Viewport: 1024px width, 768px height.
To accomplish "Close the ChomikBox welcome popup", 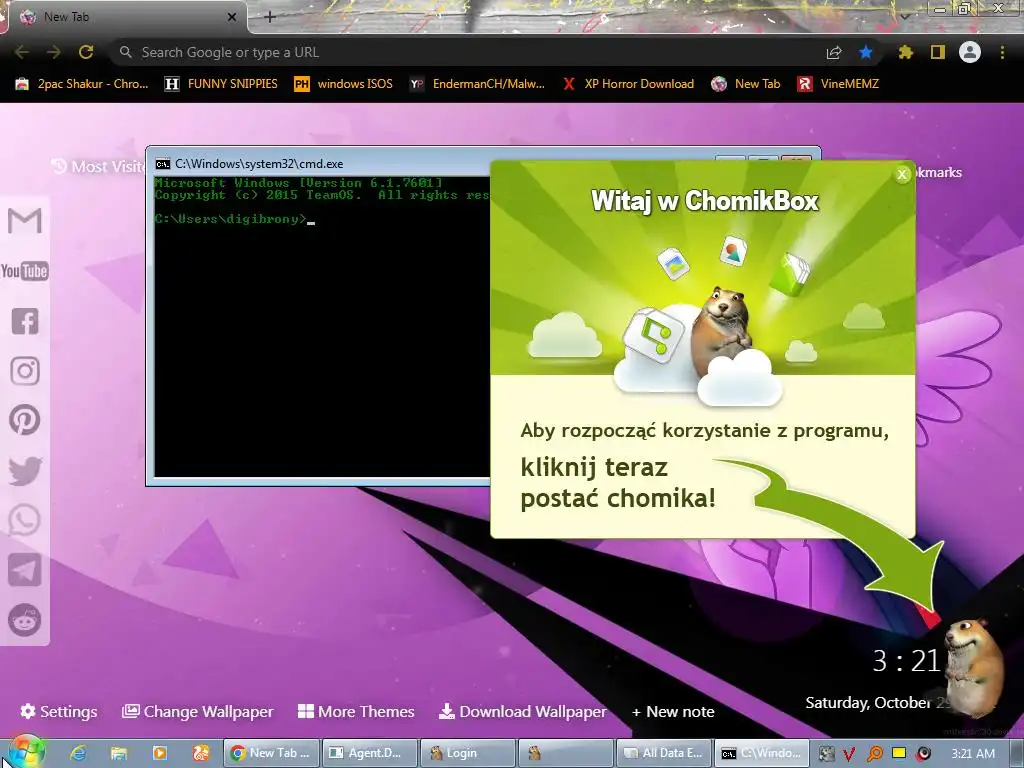I will tap(902, 174).
